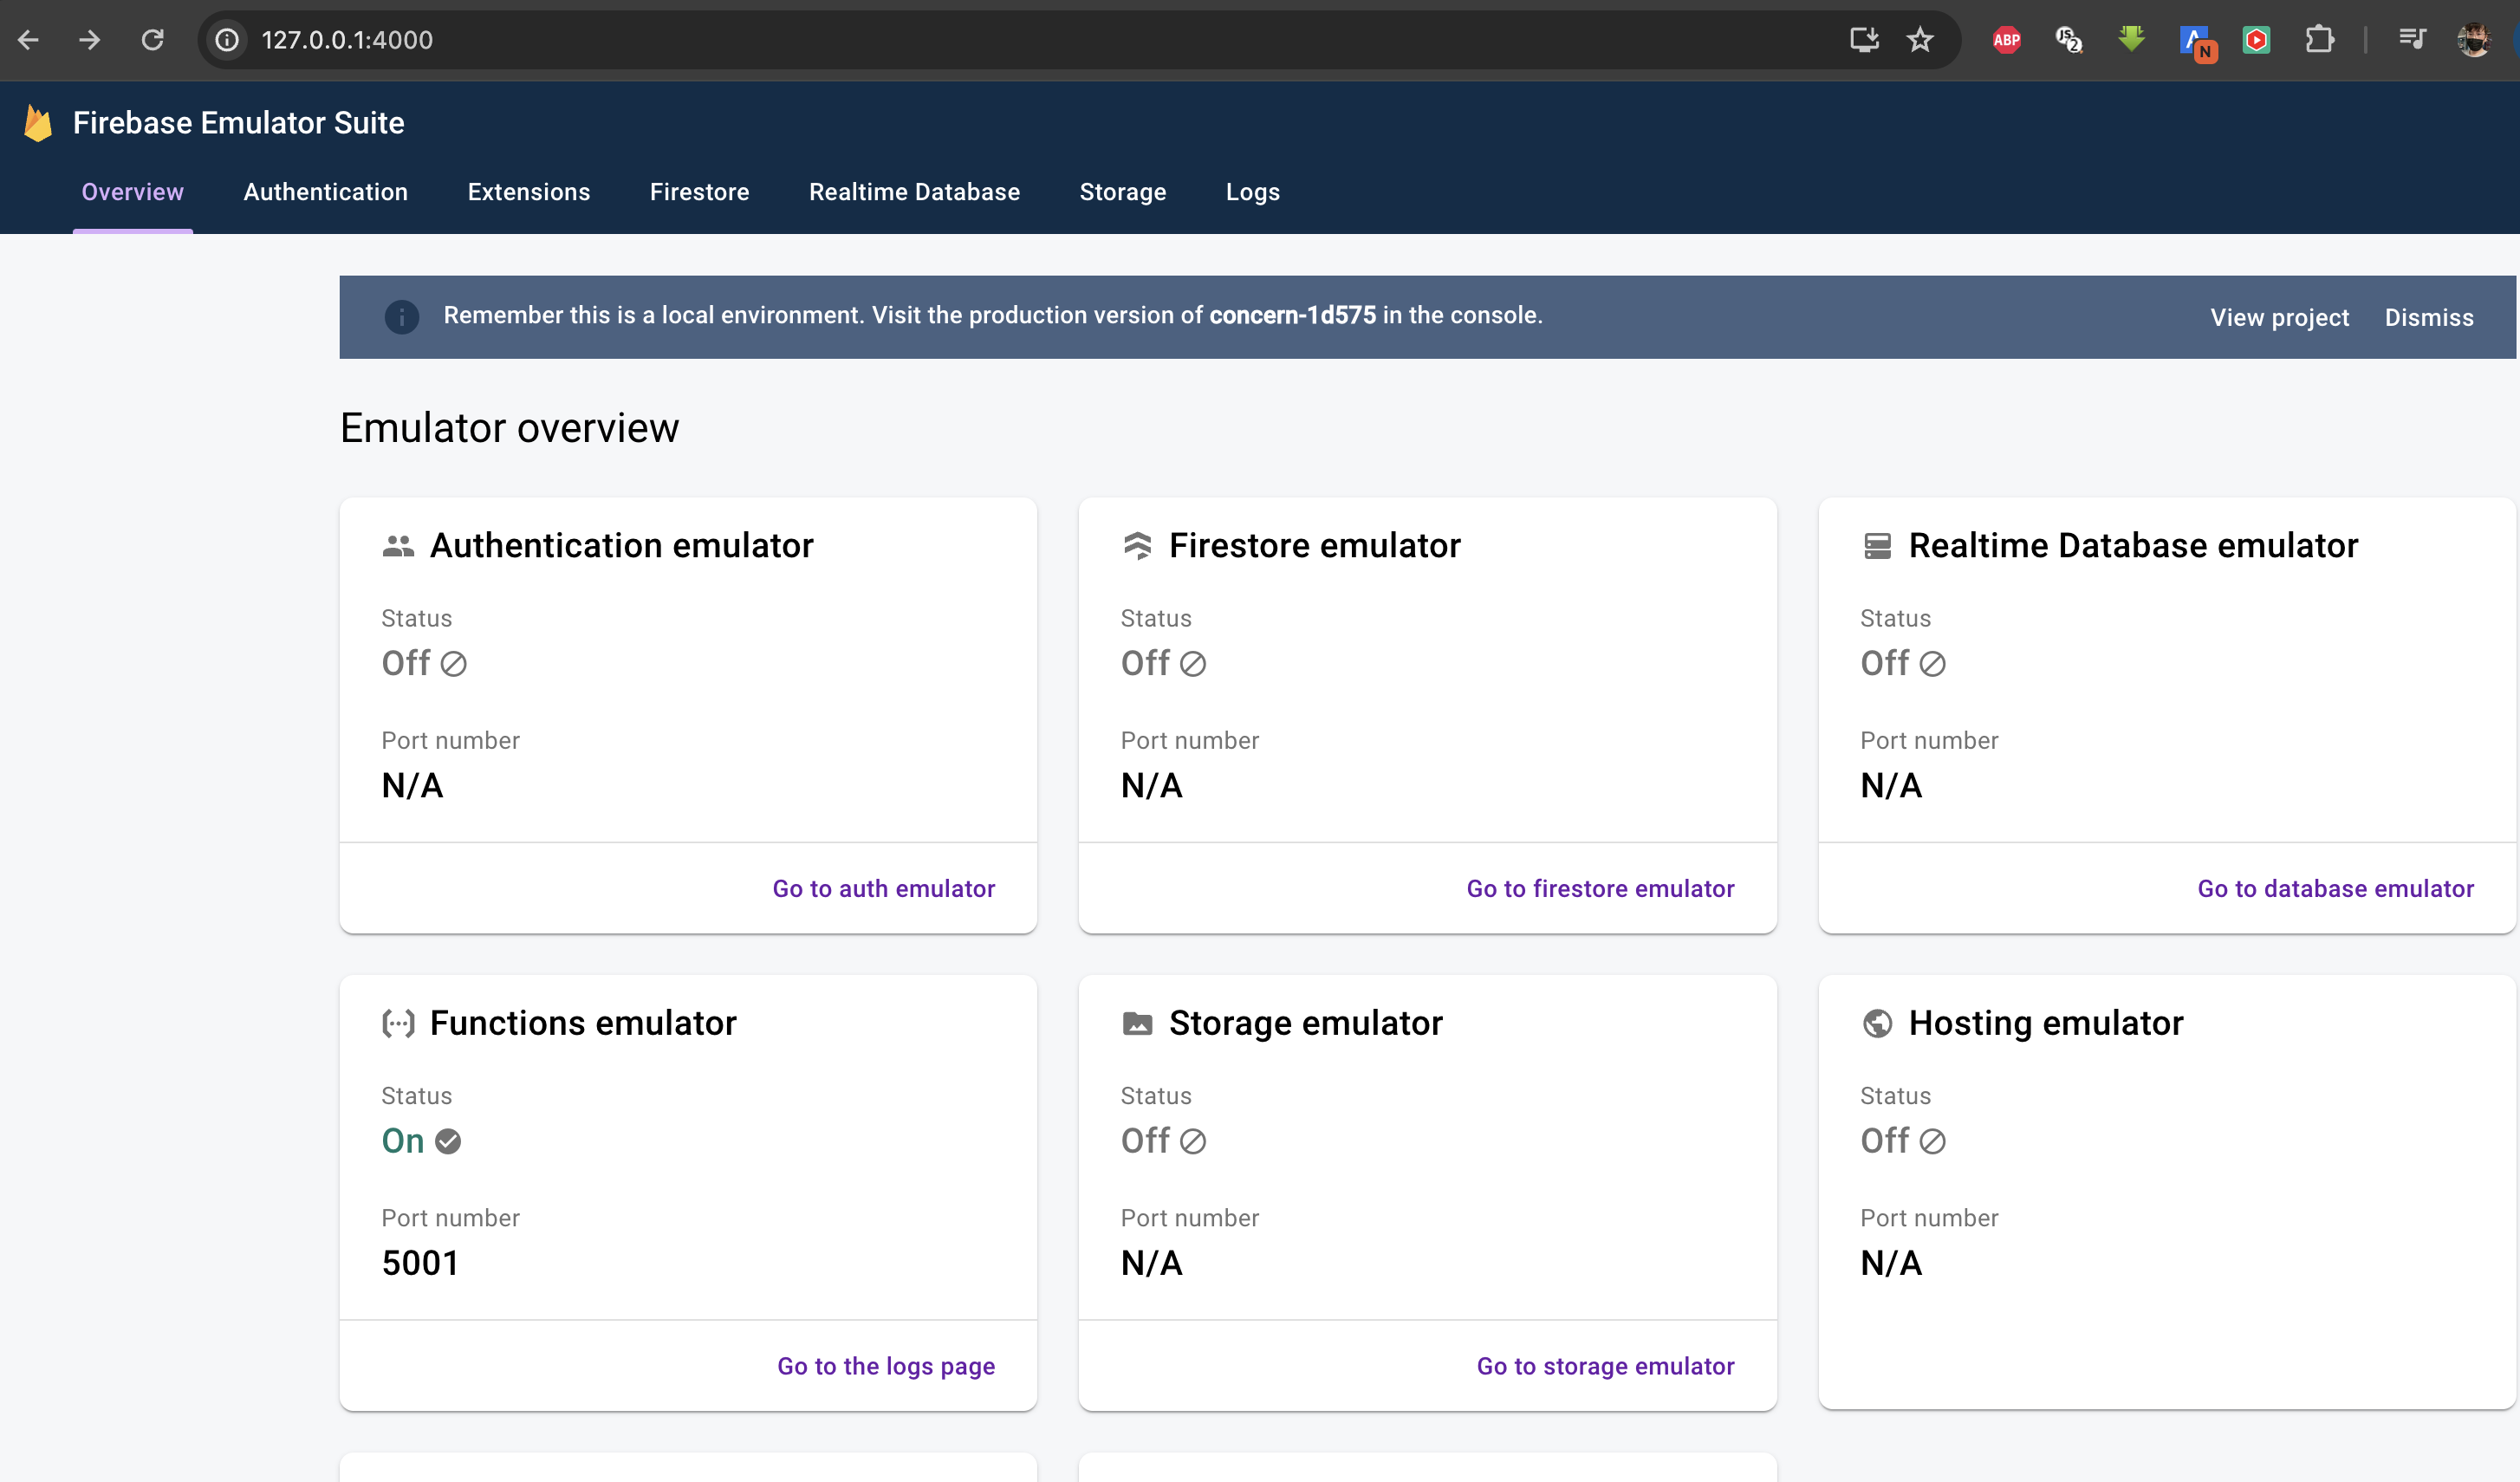The width and height of the screenshot is (2520, 1482).
Task: Follow the Go to auth emulator link
Action: [x=883, y=888]
